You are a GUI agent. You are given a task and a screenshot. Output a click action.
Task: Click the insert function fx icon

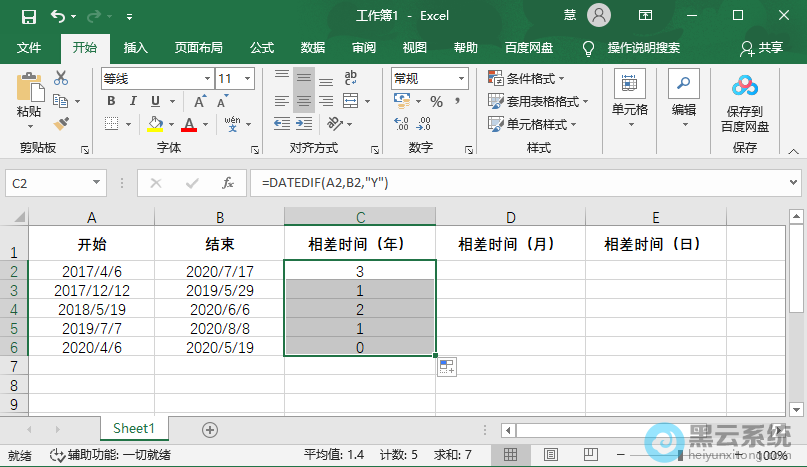228,183
